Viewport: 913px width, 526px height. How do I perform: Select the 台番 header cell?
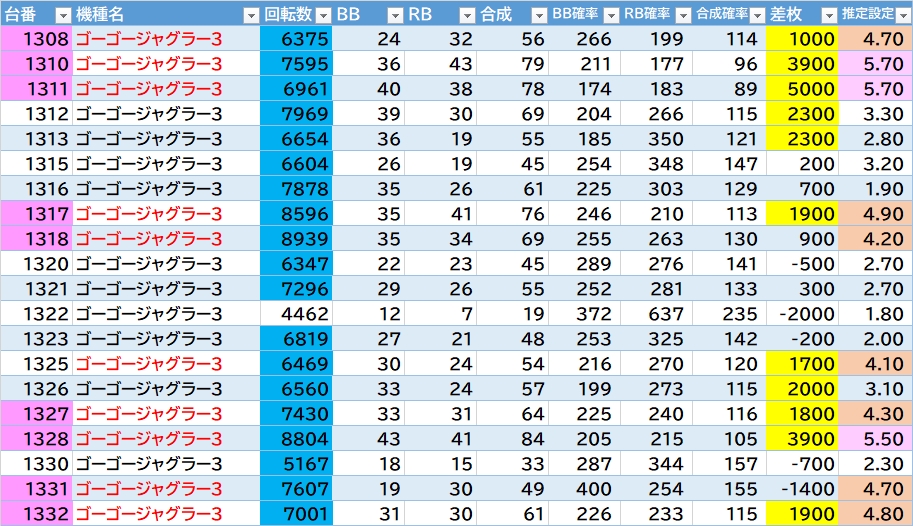[x=36, y=13]
